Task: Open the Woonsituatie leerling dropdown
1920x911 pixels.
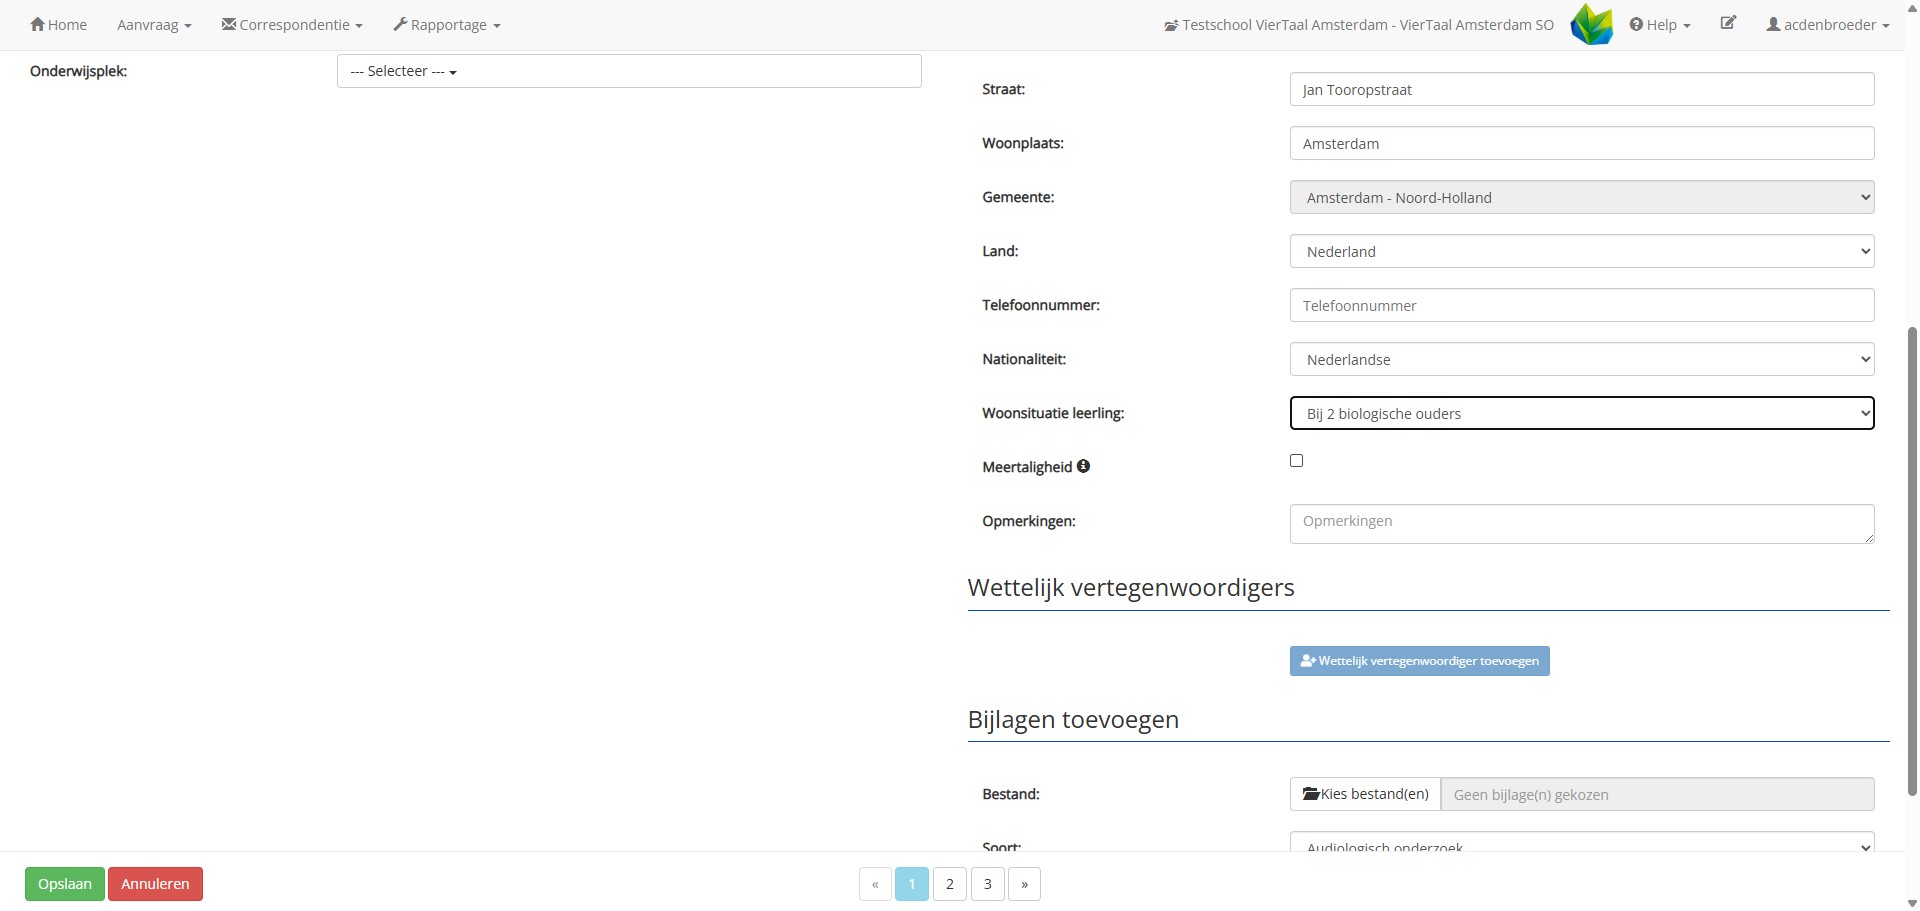Action: point(1582,413)
